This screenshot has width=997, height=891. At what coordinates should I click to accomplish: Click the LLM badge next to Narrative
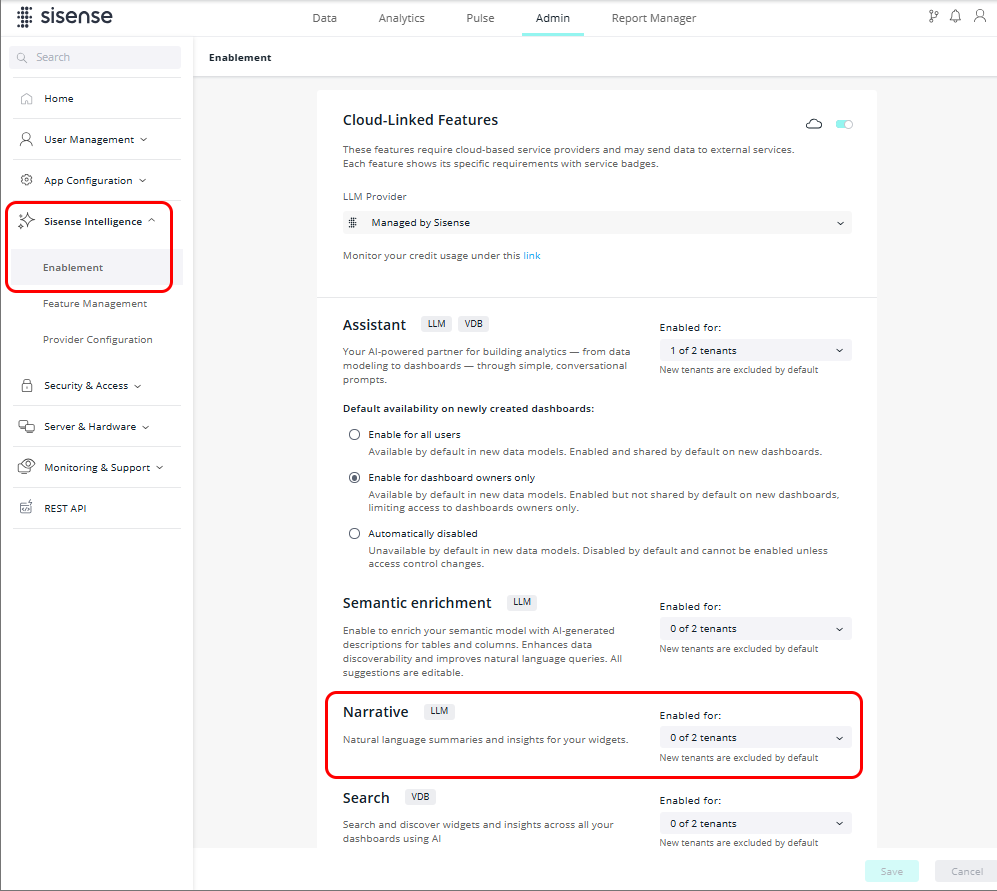coord(439,711)
